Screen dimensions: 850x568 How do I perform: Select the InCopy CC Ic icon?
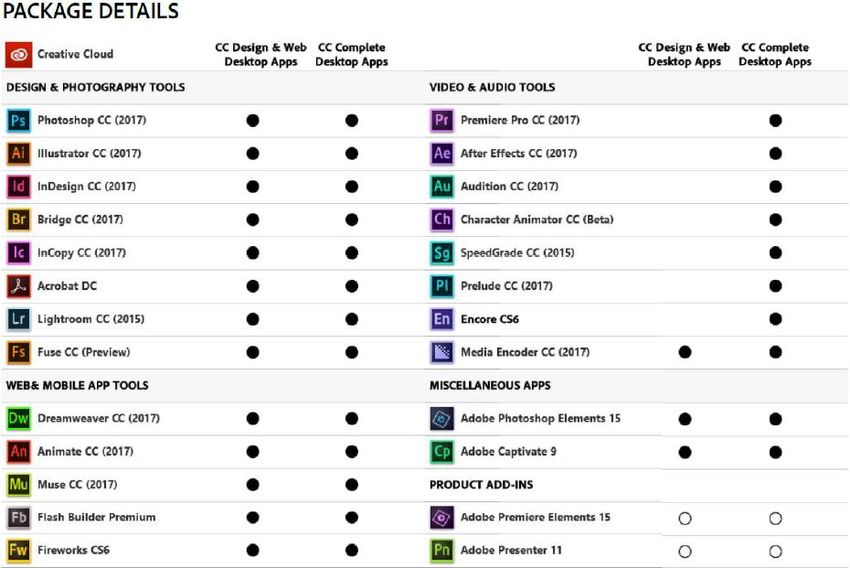(x=18, y=253)
